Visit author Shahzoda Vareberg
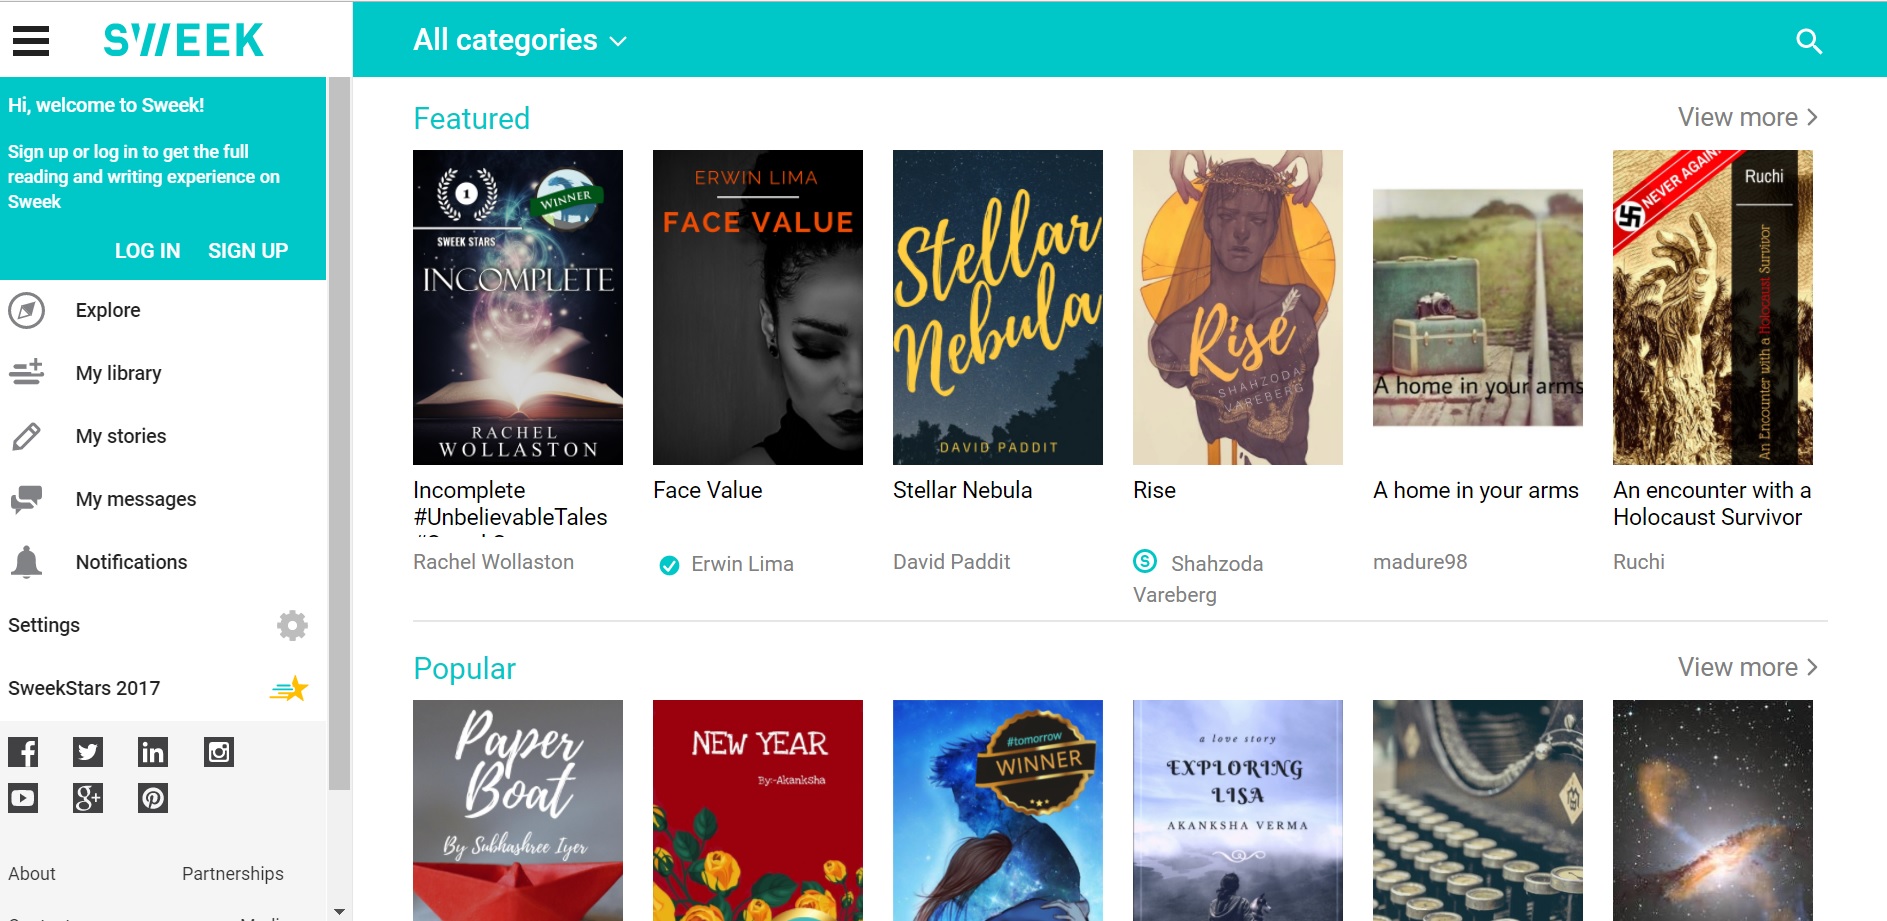 point(1198,579)
